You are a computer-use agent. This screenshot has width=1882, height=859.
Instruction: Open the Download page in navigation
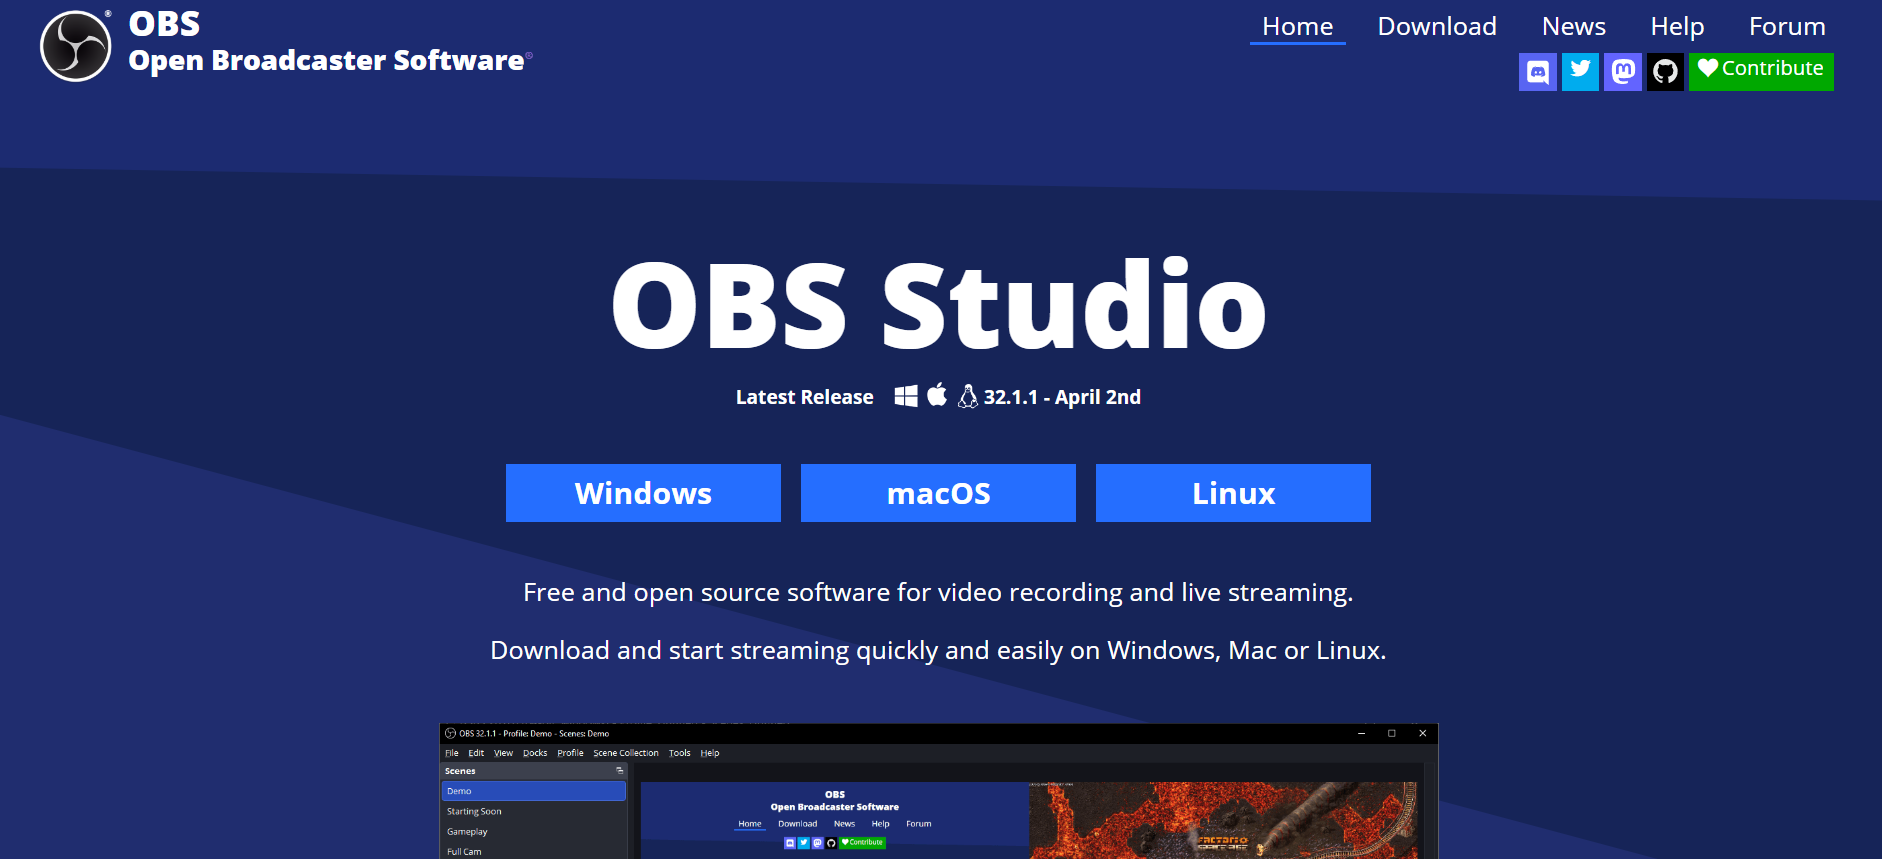1437,27
